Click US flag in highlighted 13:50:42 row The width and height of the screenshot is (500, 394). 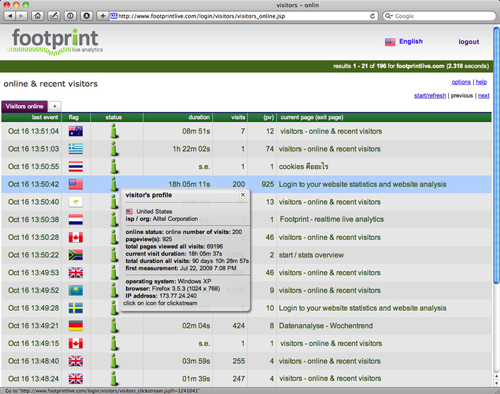tap(76, 184)
